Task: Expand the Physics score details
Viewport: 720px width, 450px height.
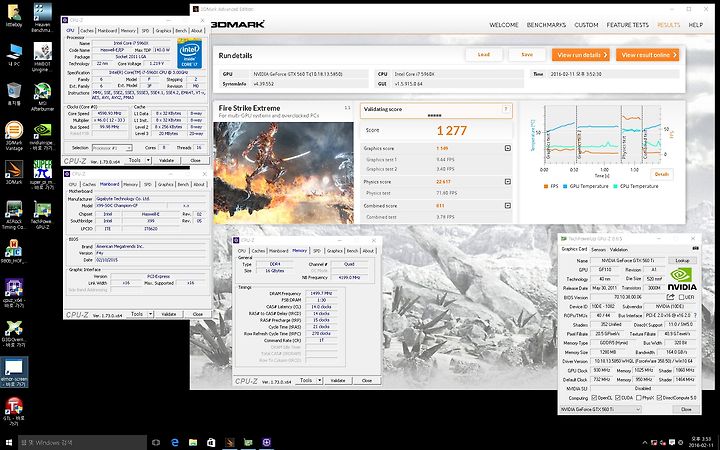Action: tap(507, 182)
